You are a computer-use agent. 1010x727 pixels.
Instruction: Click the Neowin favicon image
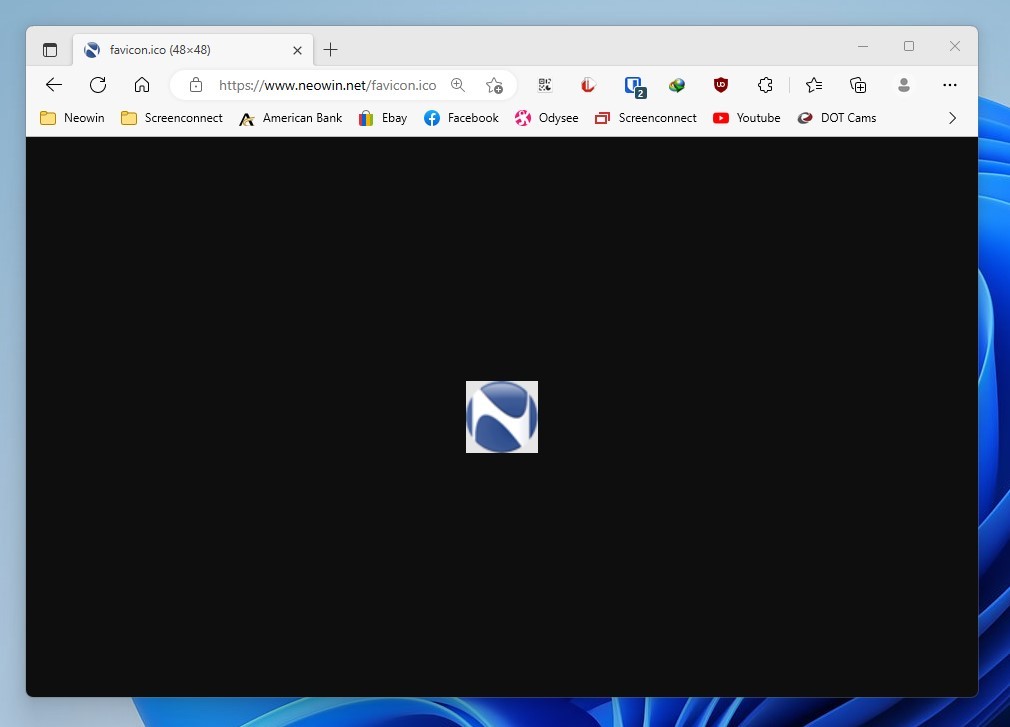point(502,417)
